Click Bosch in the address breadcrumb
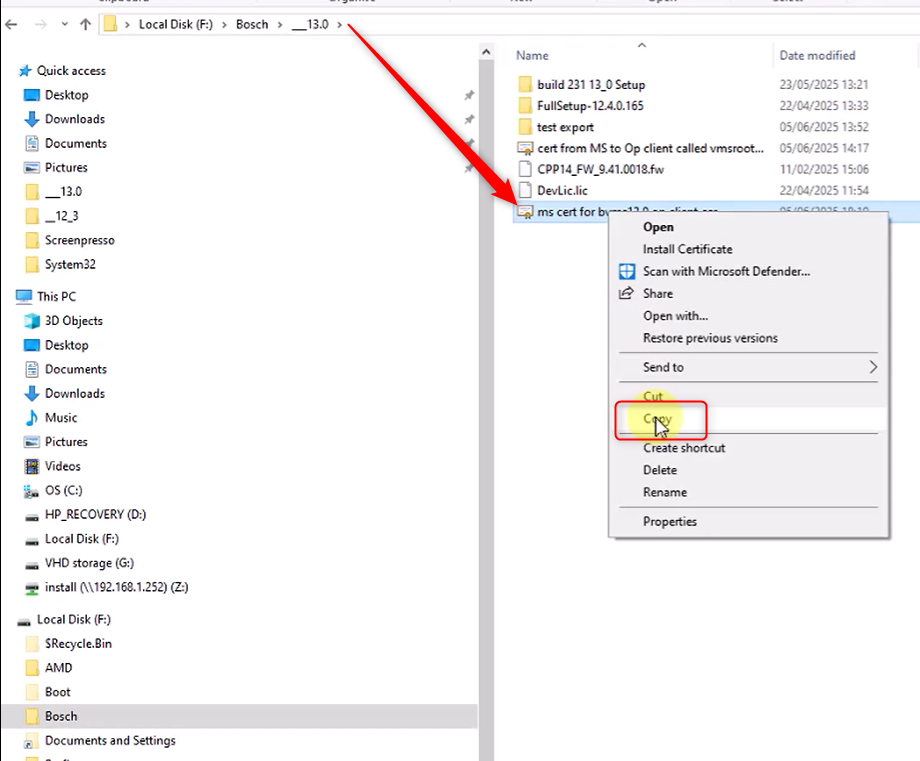This screenshot has width=920, height=761. point(252,24)
